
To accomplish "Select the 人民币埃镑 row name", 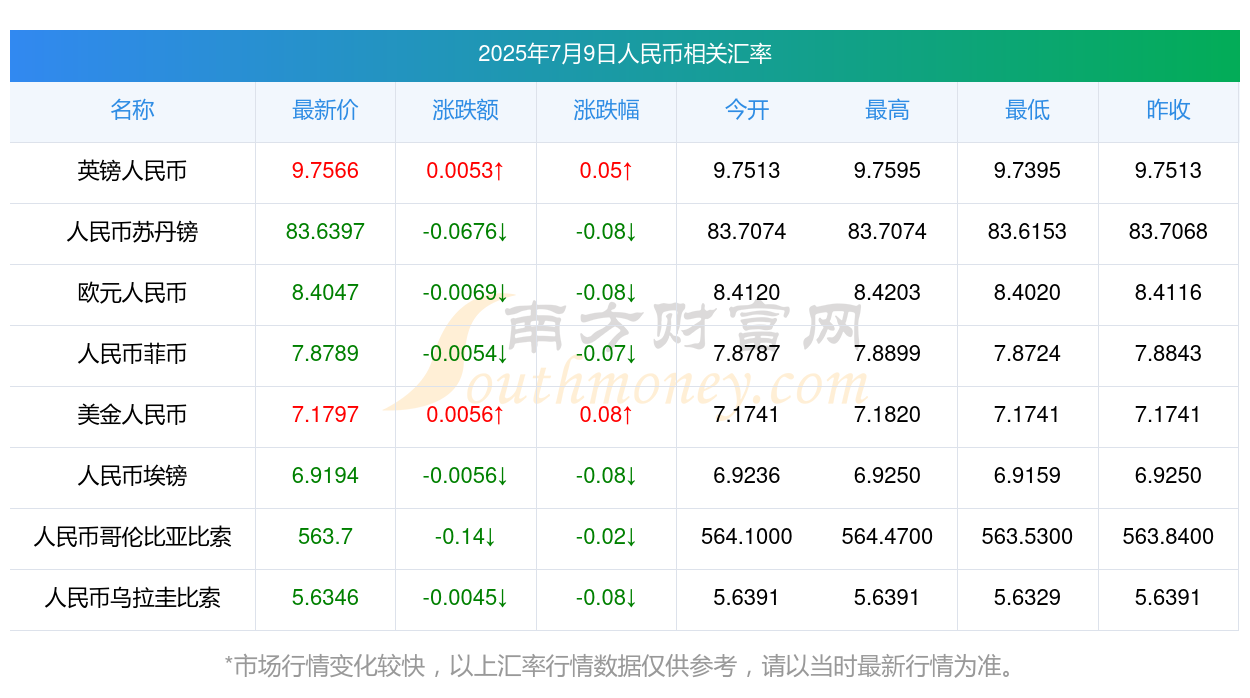I will tap(132, 476).
